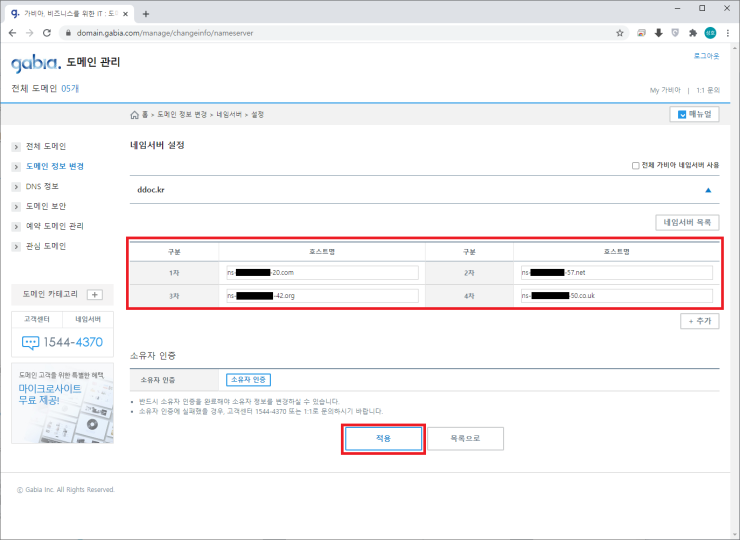
Task: Reload the page with the refresh icon
Action: [49, 32]
